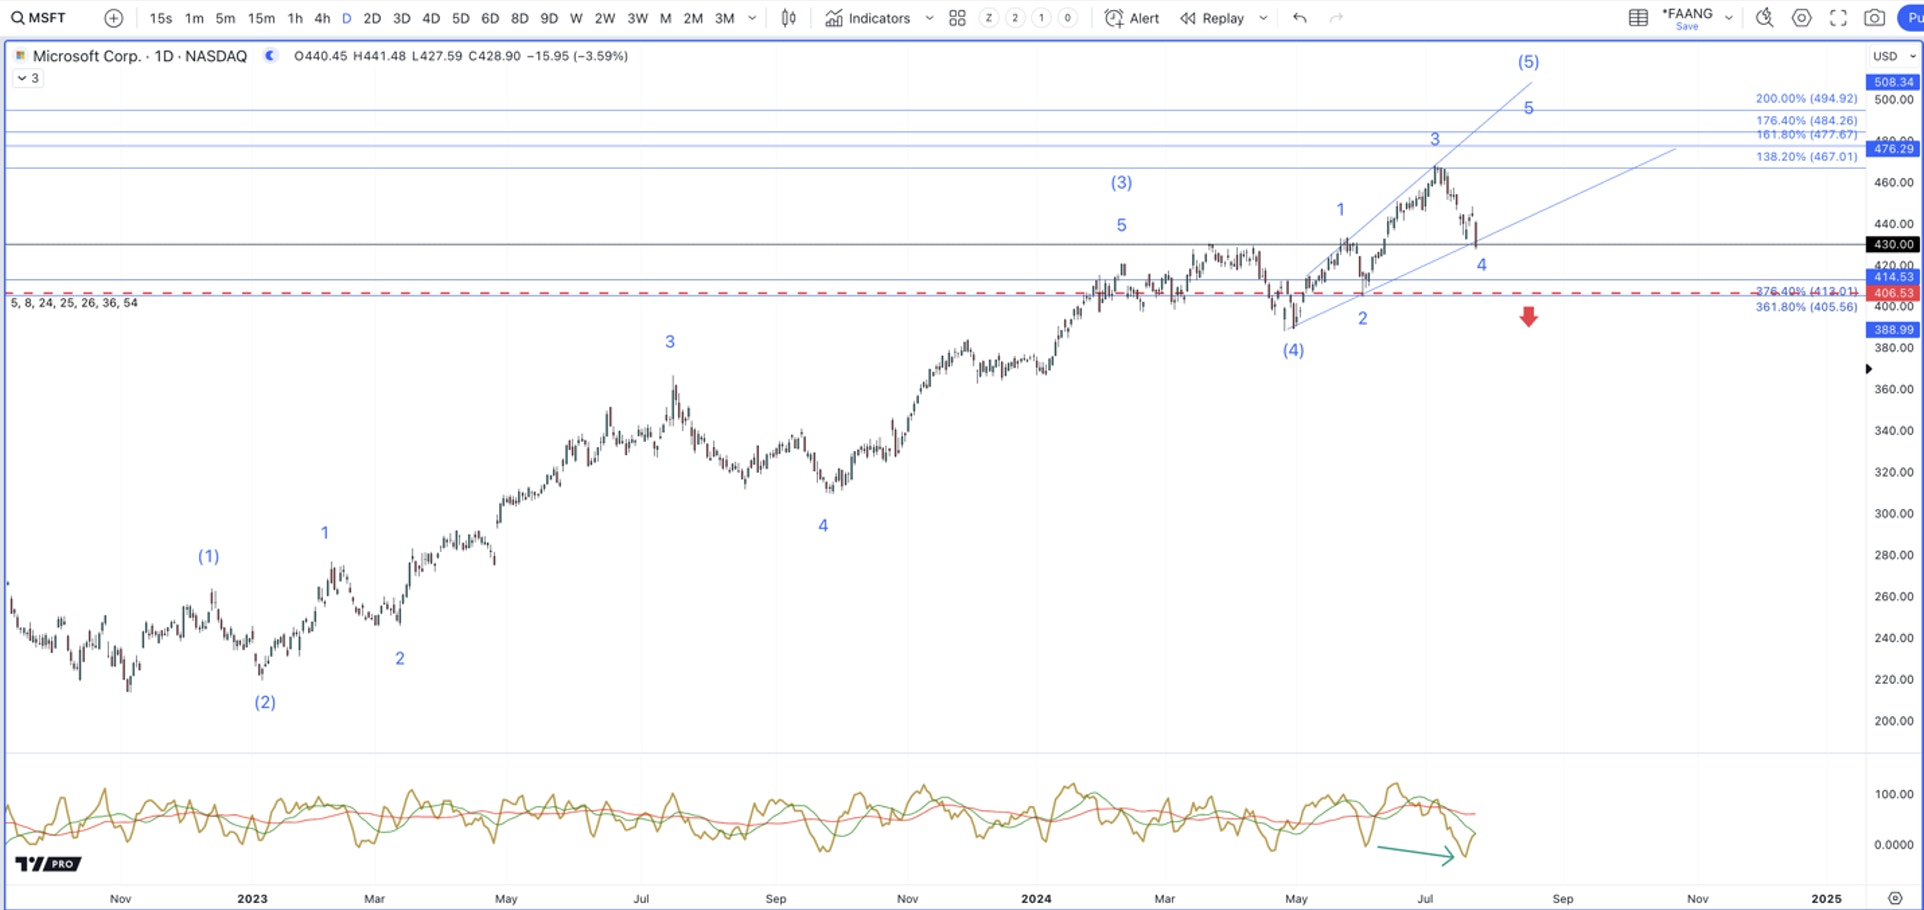The width and height of the screenshot is (1924, 910).
Task: Click the add symbol plus icon
Action: 114,18
